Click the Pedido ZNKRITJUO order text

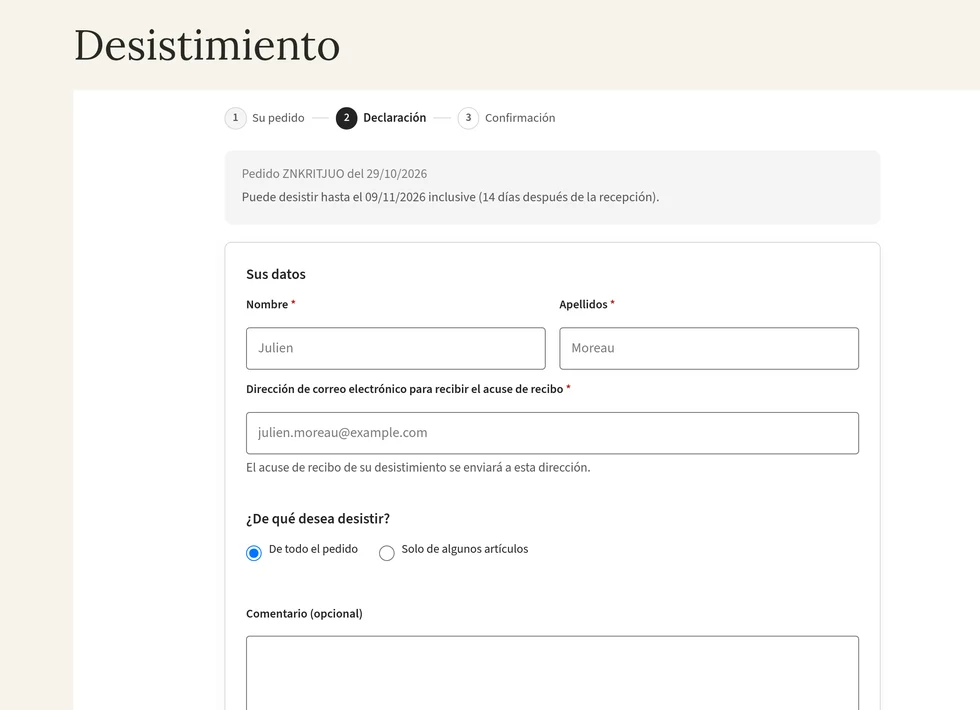[334, 174]
